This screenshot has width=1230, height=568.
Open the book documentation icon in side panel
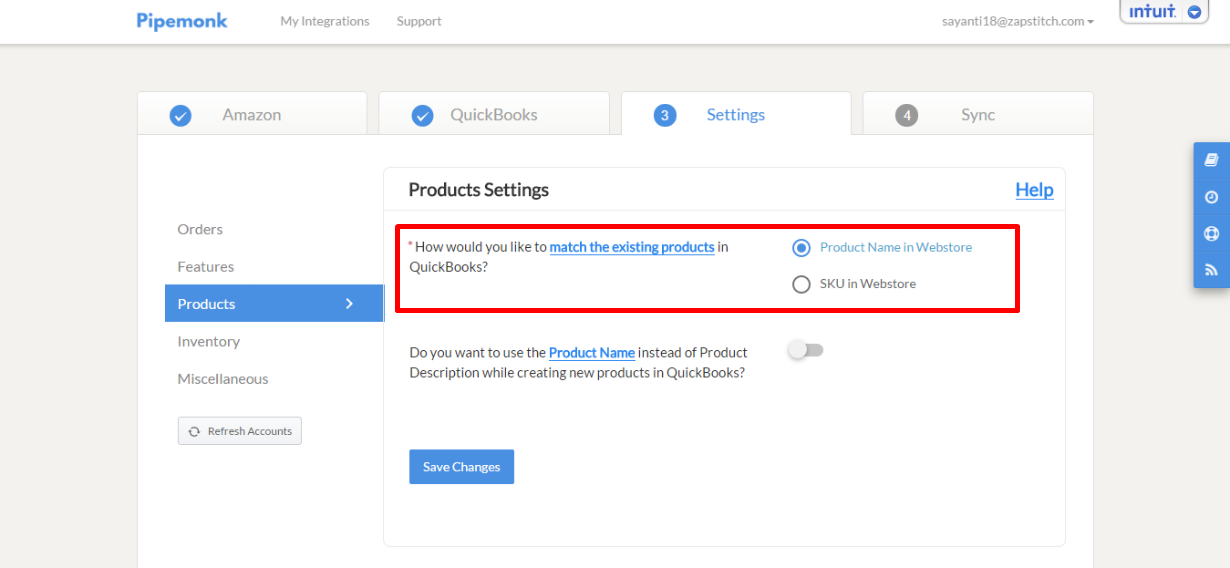click(1211, 160)
